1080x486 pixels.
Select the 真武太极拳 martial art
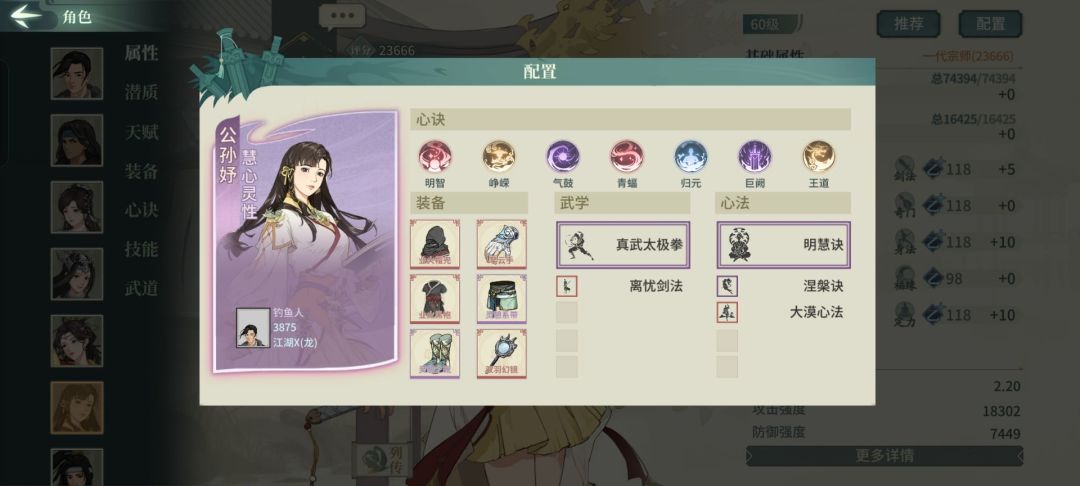tap(623, 244)
